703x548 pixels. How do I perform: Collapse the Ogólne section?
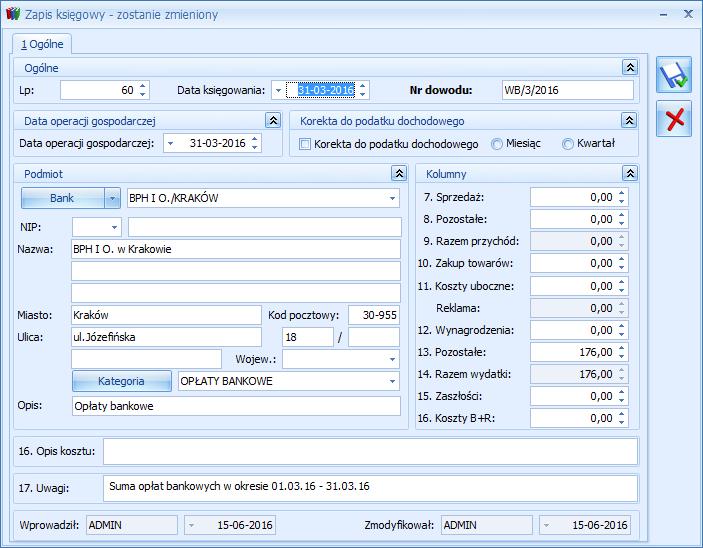pyautogui.click(x=630, y=68)
